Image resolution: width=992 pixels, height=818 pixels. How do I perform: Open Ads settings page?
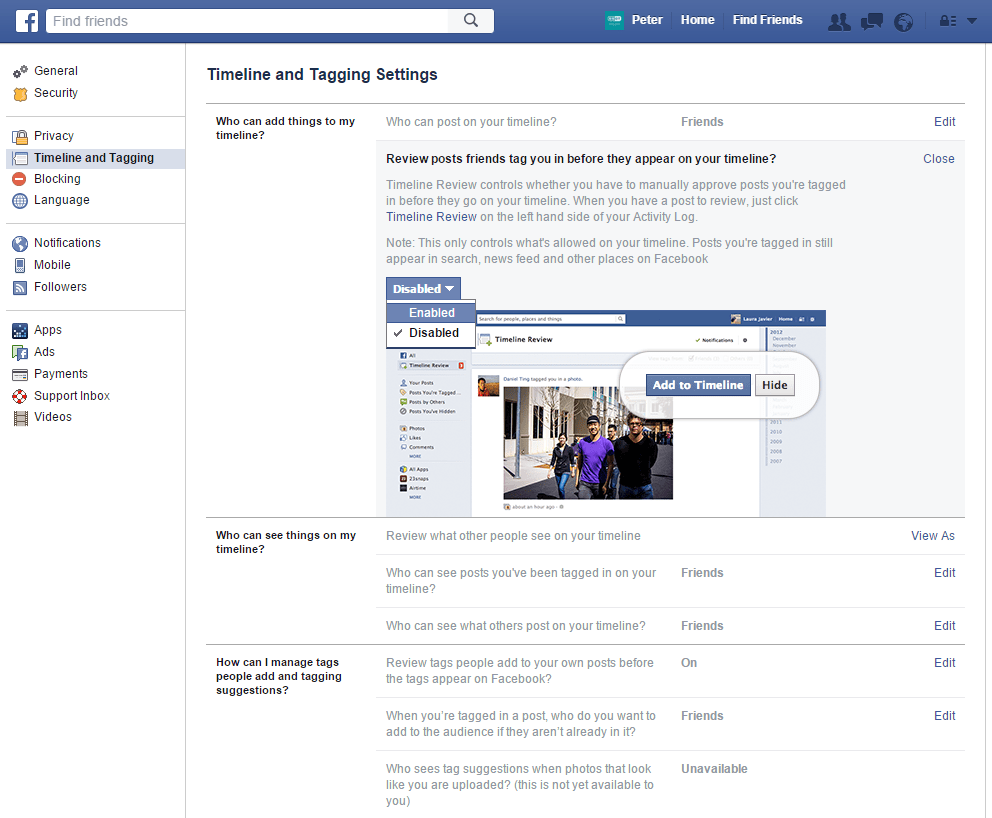click(44, 352)
